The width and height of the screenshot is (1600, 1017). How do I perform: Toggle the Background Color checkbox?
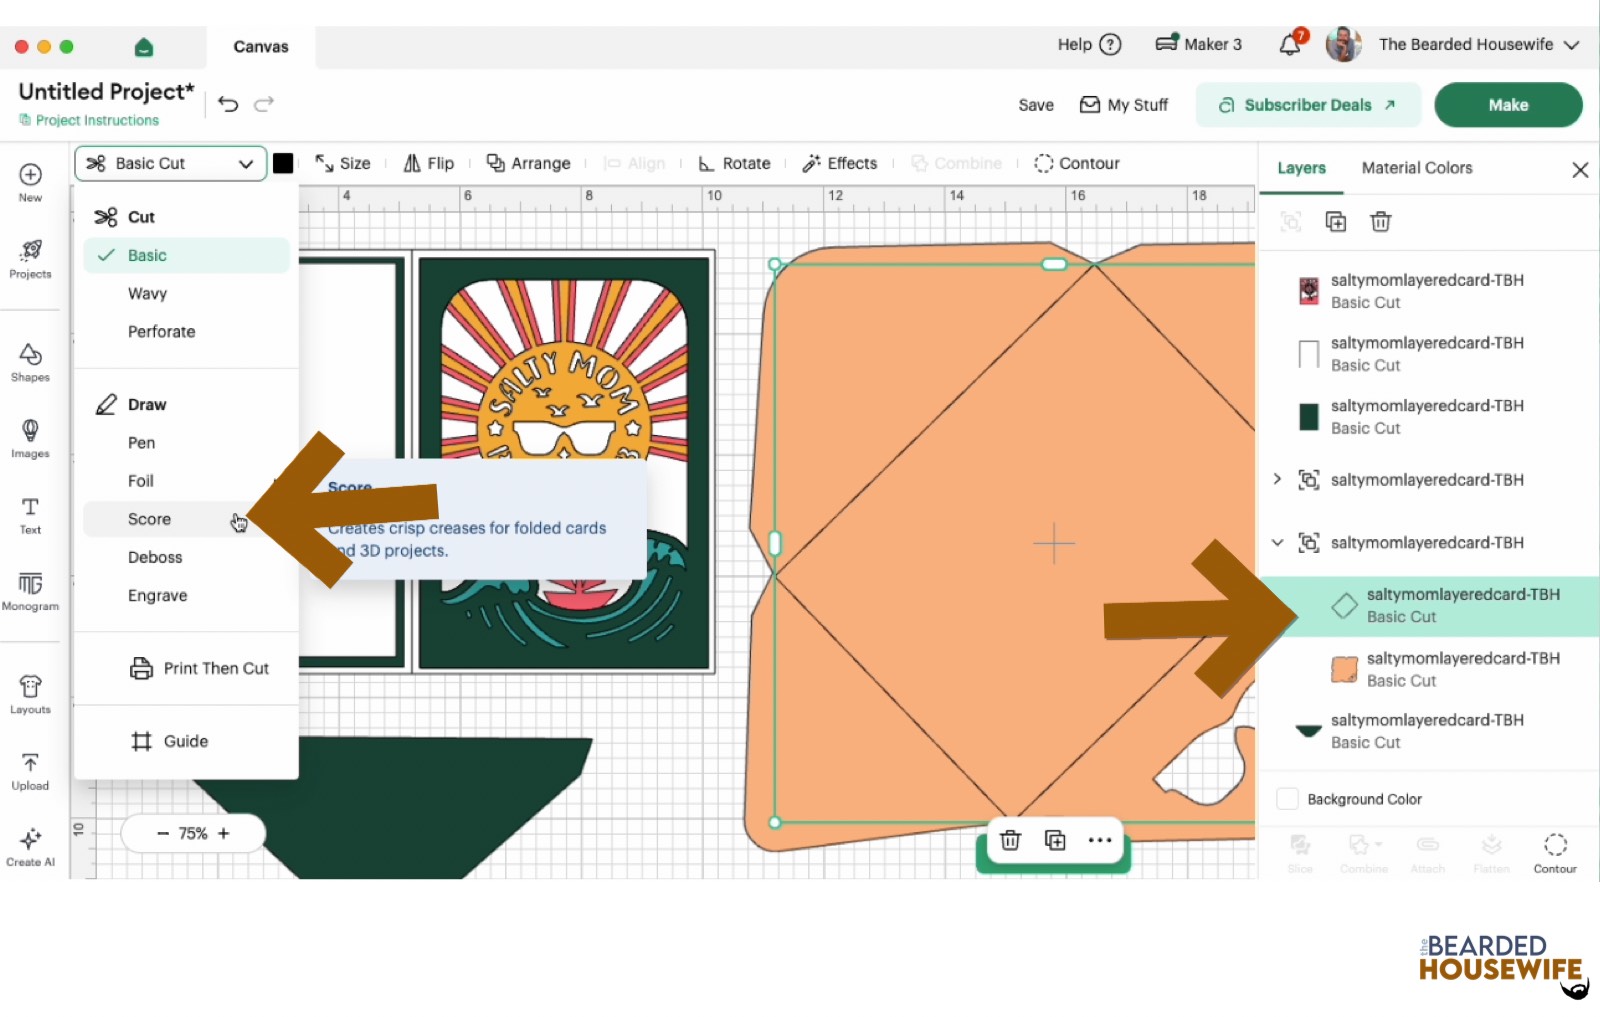coord(1288,799)
